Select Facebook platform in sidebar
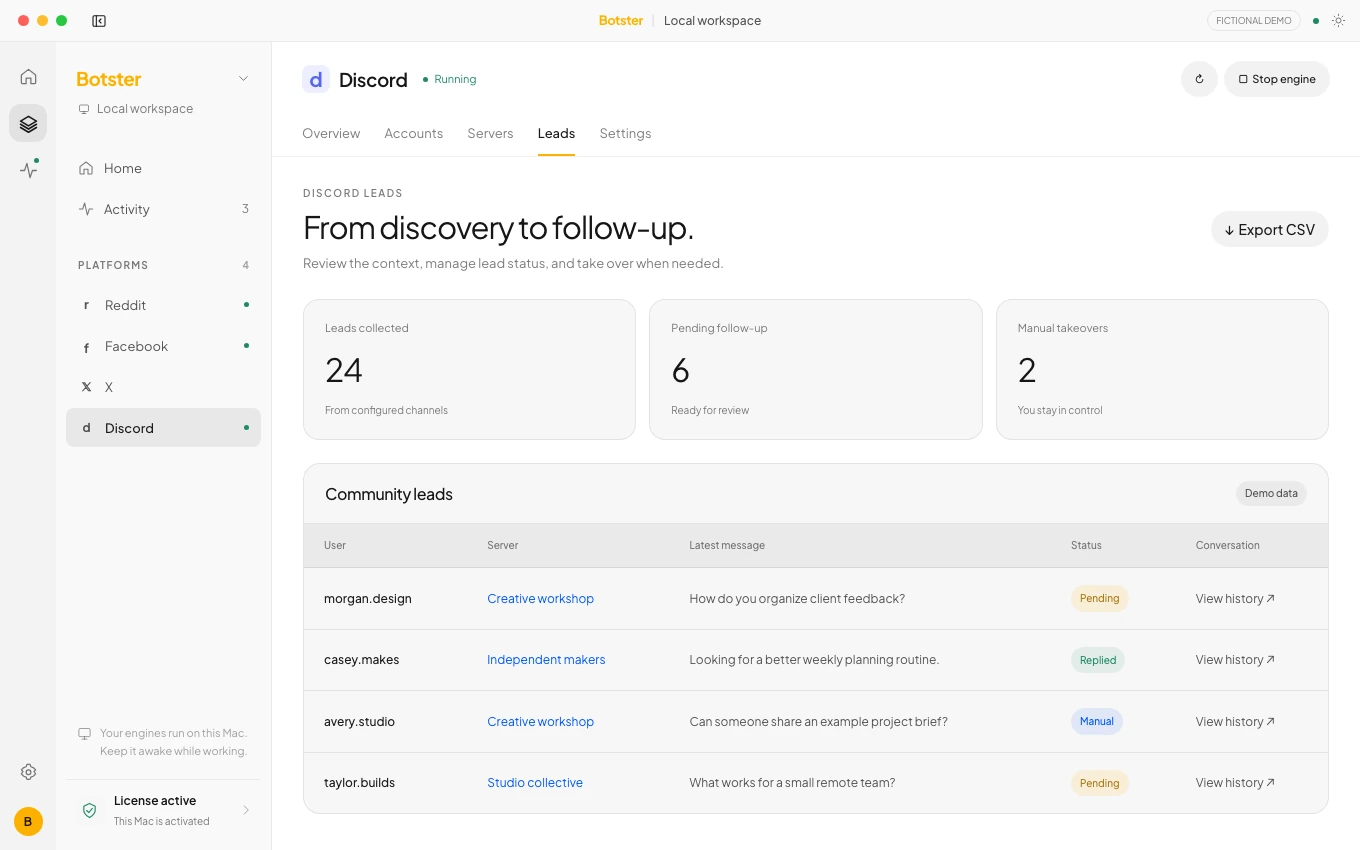Viewport: 1360px width, 850px height. click(164, 346)
